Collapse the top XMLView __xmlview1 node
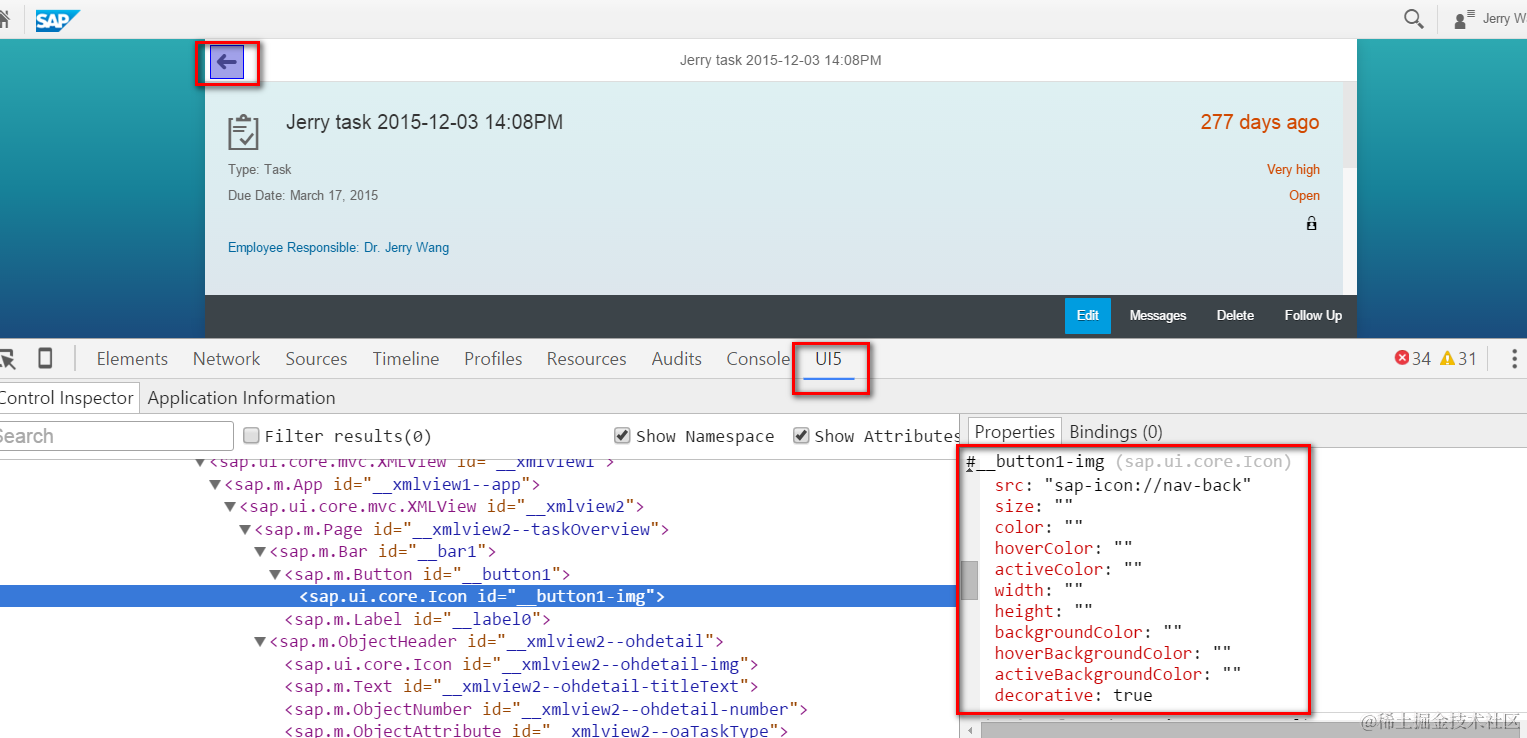Screen dimensions: 1527x738 point(200,462)
